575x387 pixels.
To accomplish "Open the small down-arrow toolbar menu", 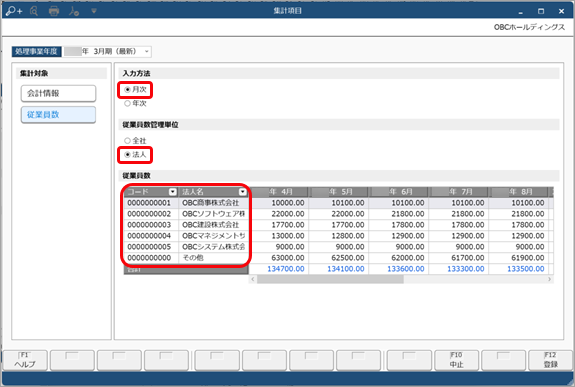I will pos(94,11).
